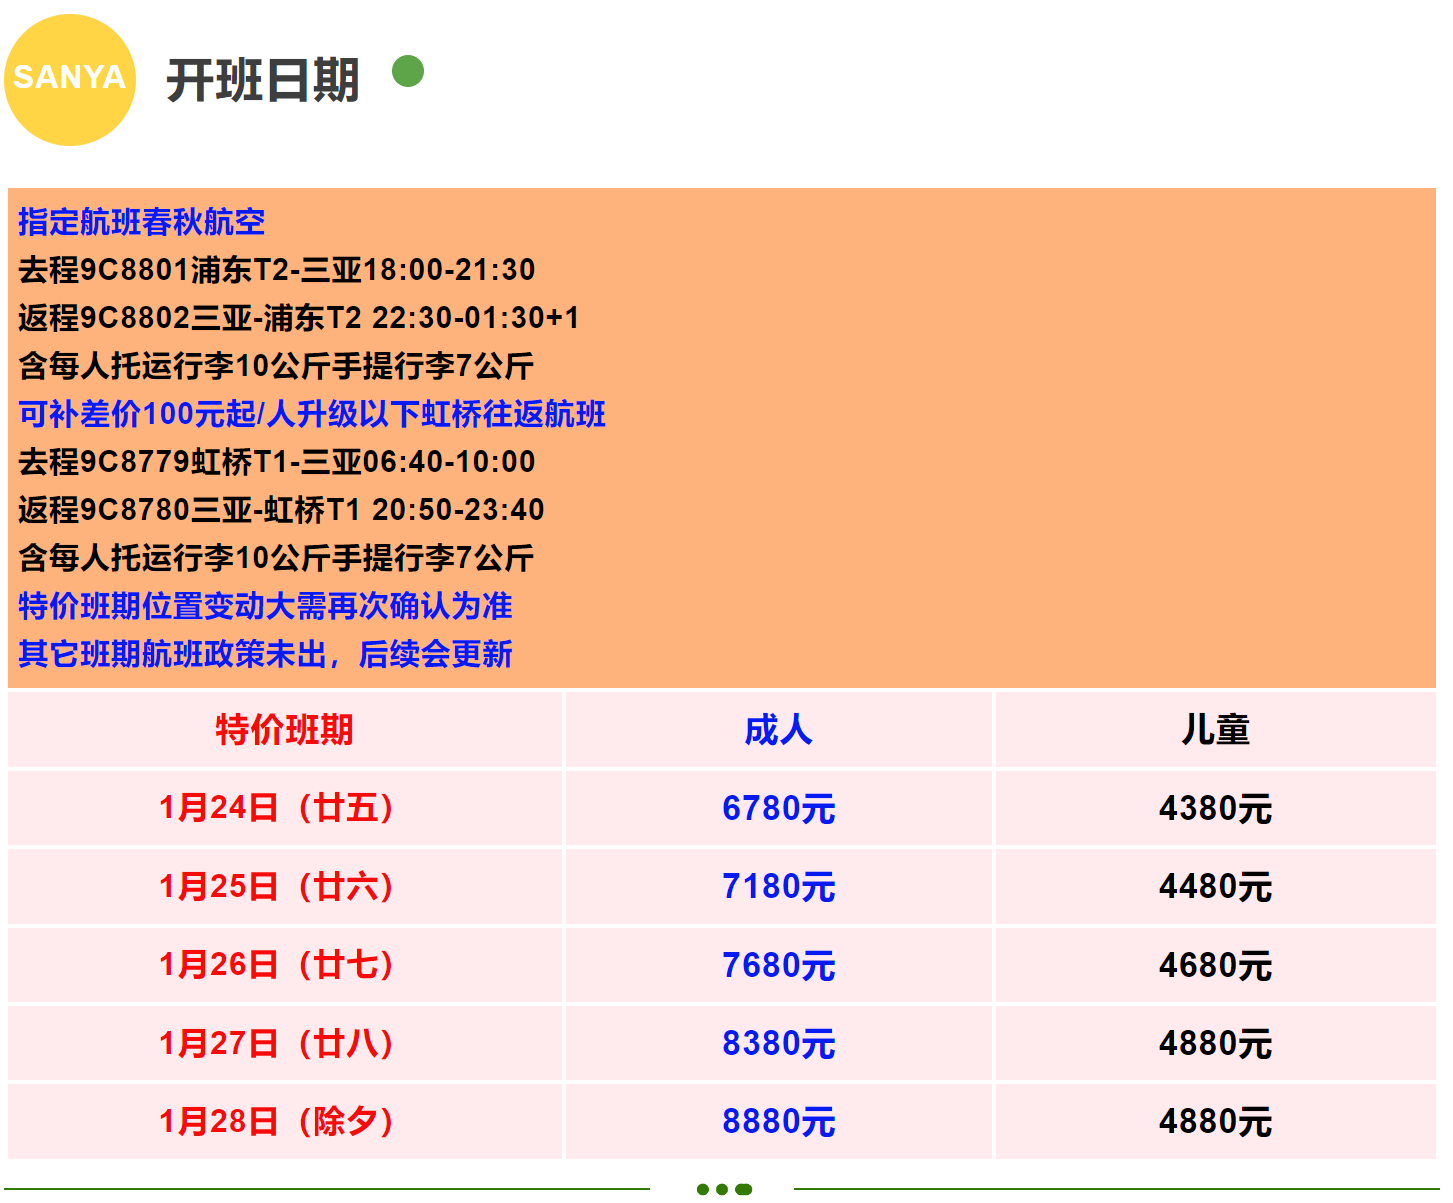
Task: Select the date cell 1月27日（廿八）
Action: 285,1043
